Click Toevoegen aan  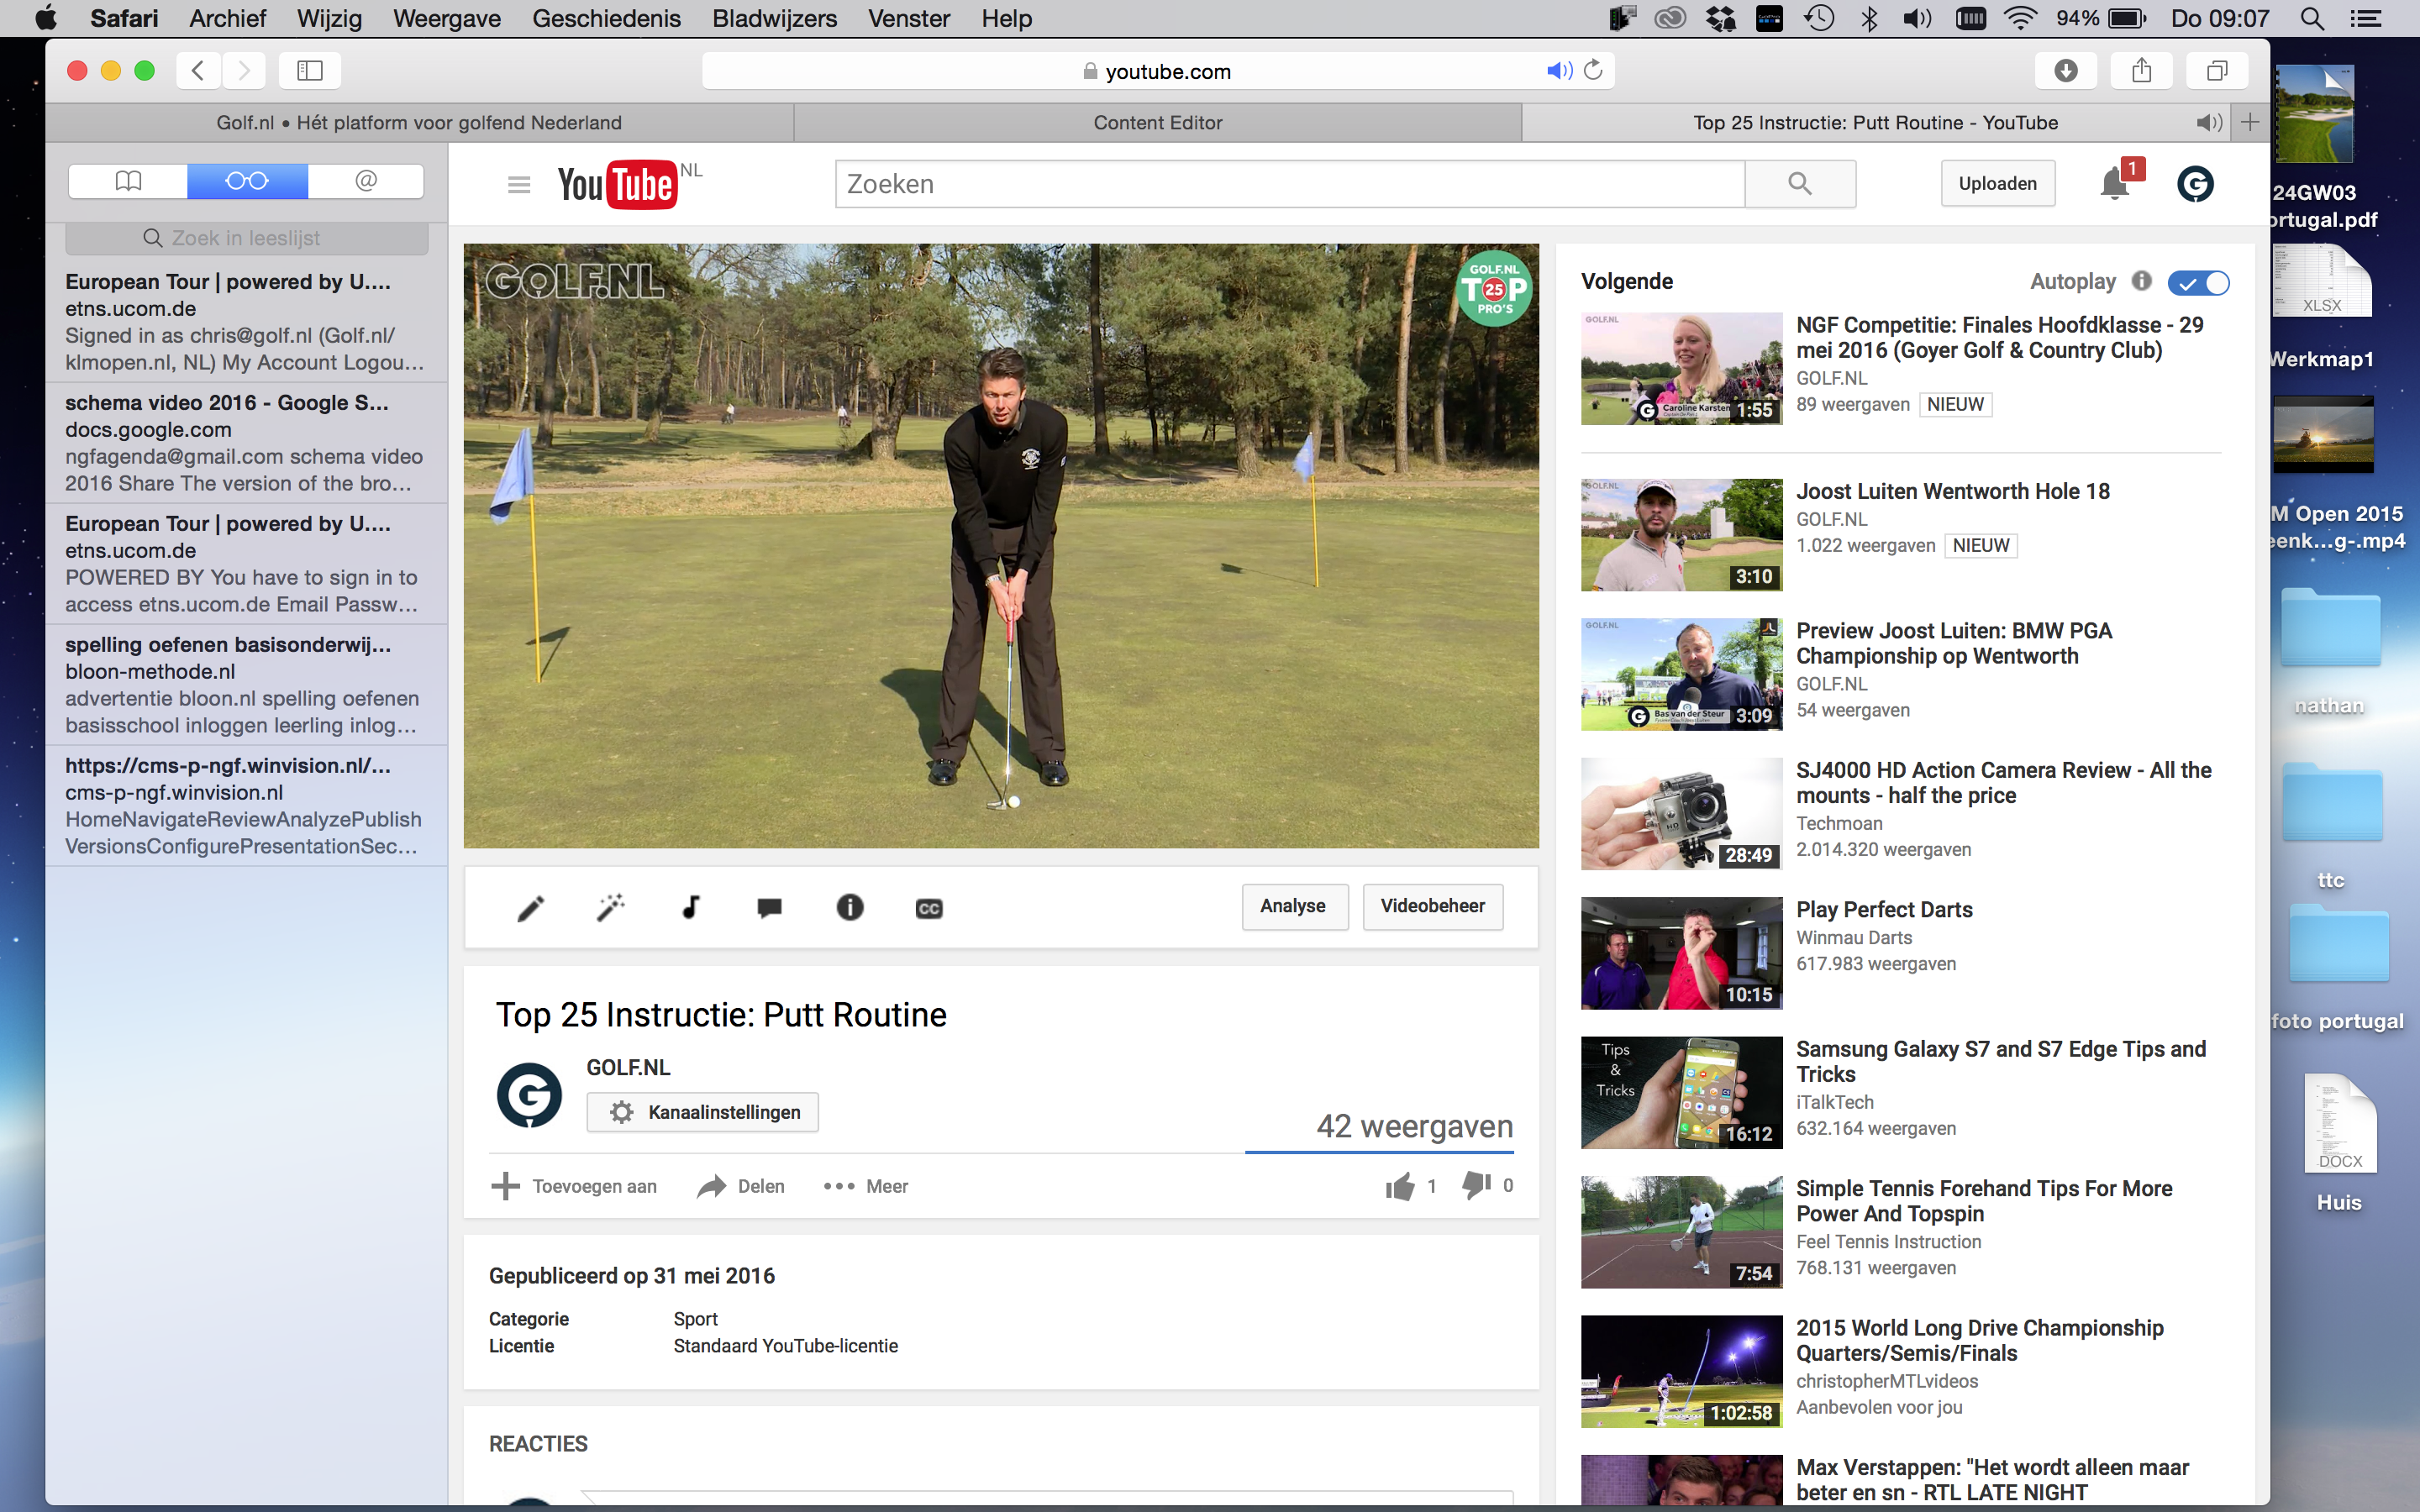(575, 1186)
